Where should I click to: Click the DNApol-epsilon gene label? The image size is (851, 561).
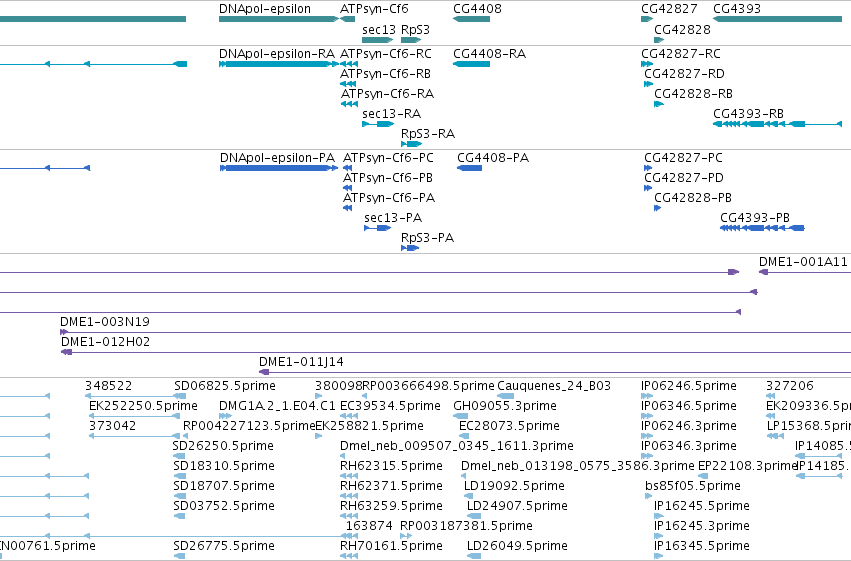(x=265, y=9)
